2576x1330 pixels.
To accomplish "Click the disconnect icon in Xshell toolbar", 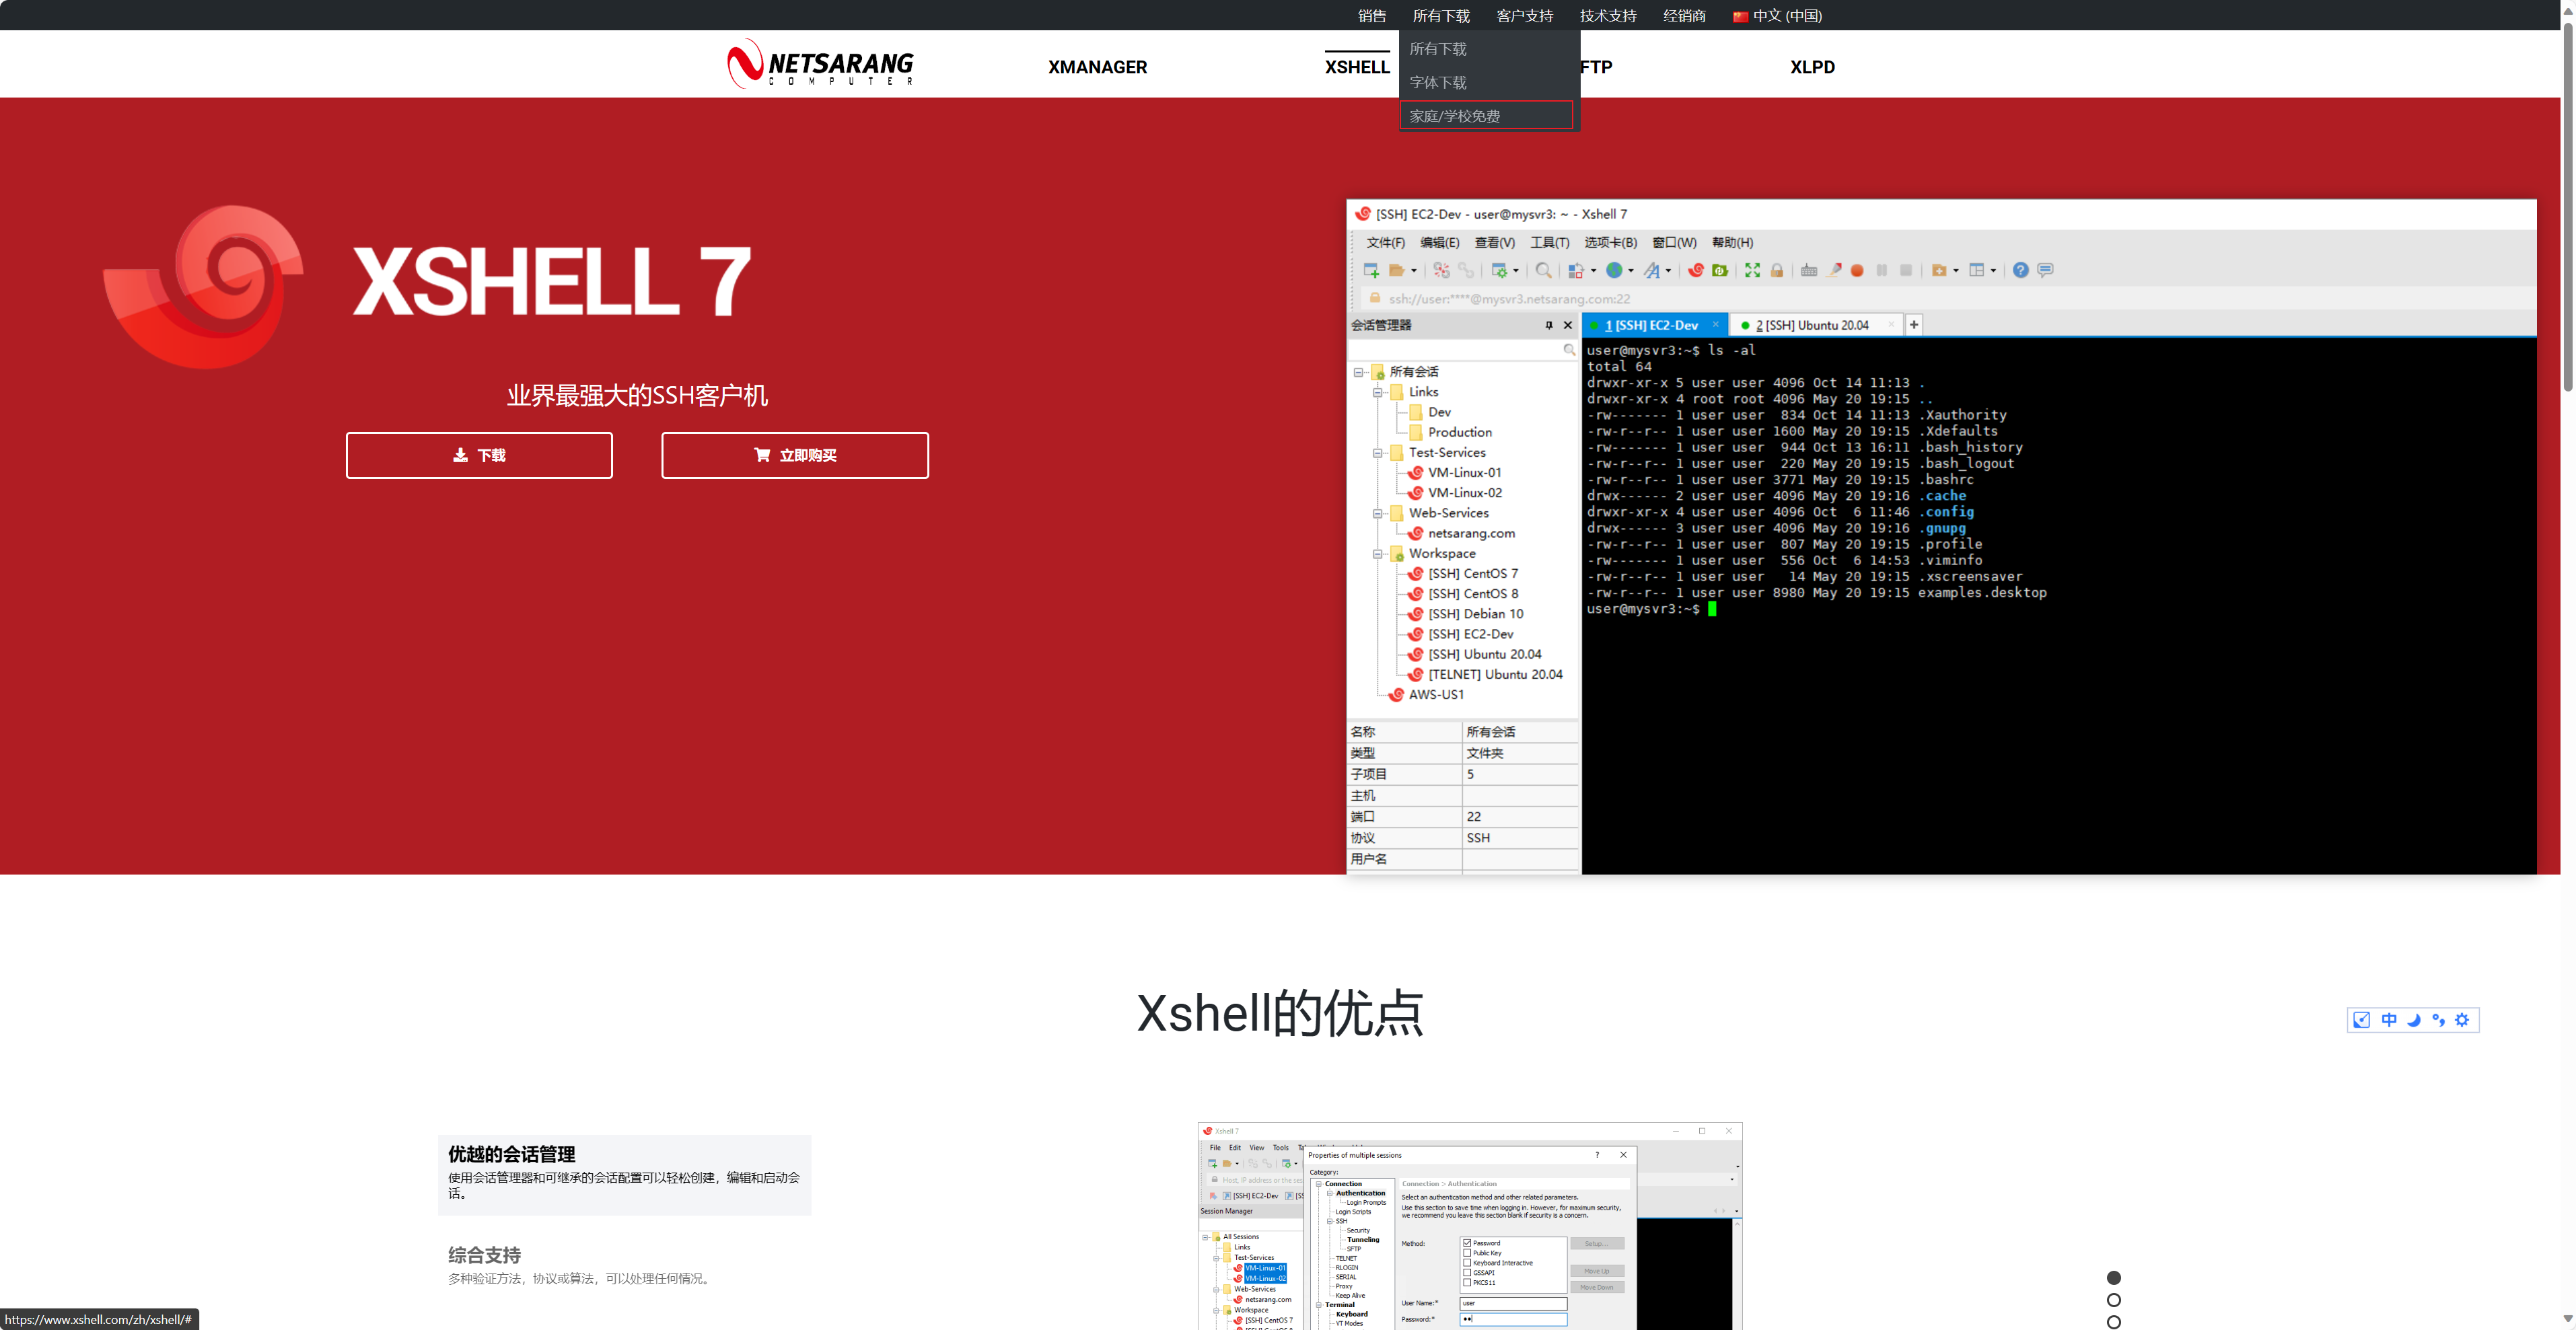I will tap(1441, 270).
